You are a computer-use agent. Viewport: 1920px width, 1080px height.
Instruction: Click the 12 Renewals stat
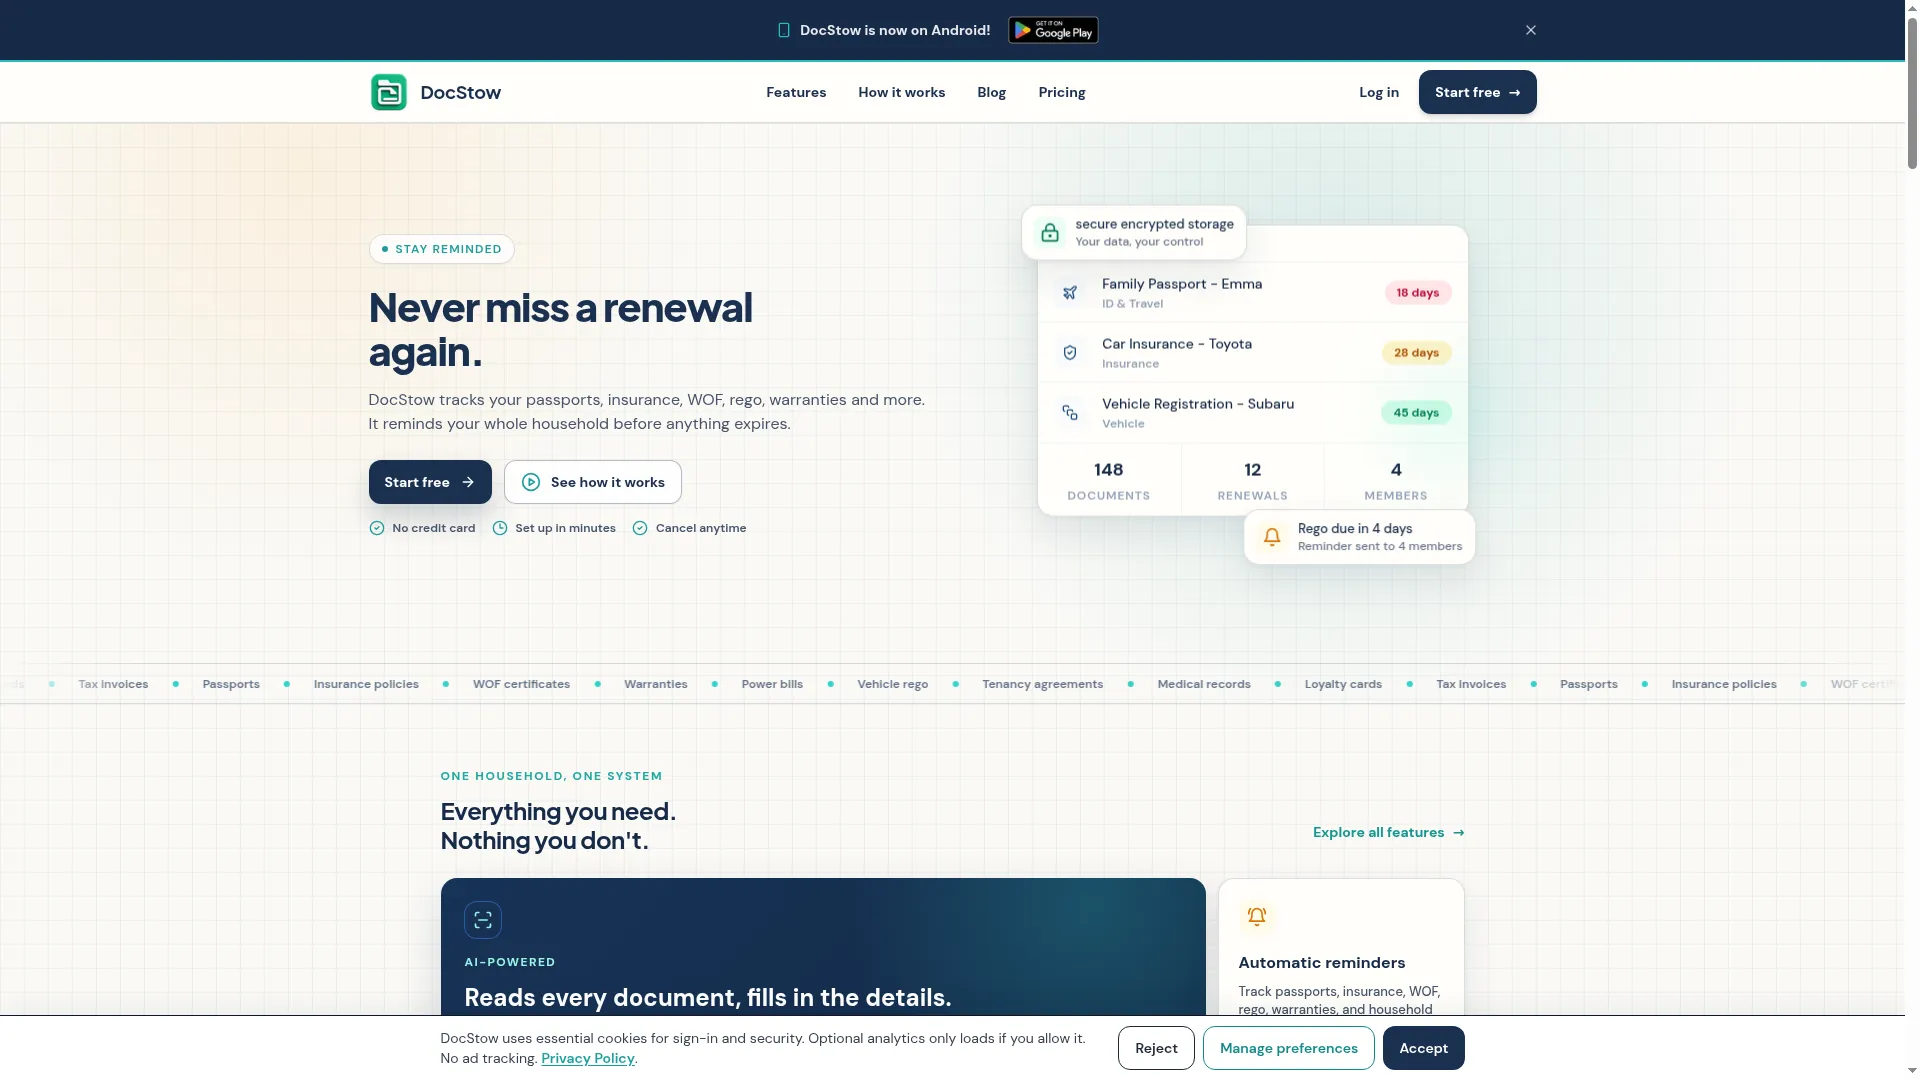coord(1253,480)
